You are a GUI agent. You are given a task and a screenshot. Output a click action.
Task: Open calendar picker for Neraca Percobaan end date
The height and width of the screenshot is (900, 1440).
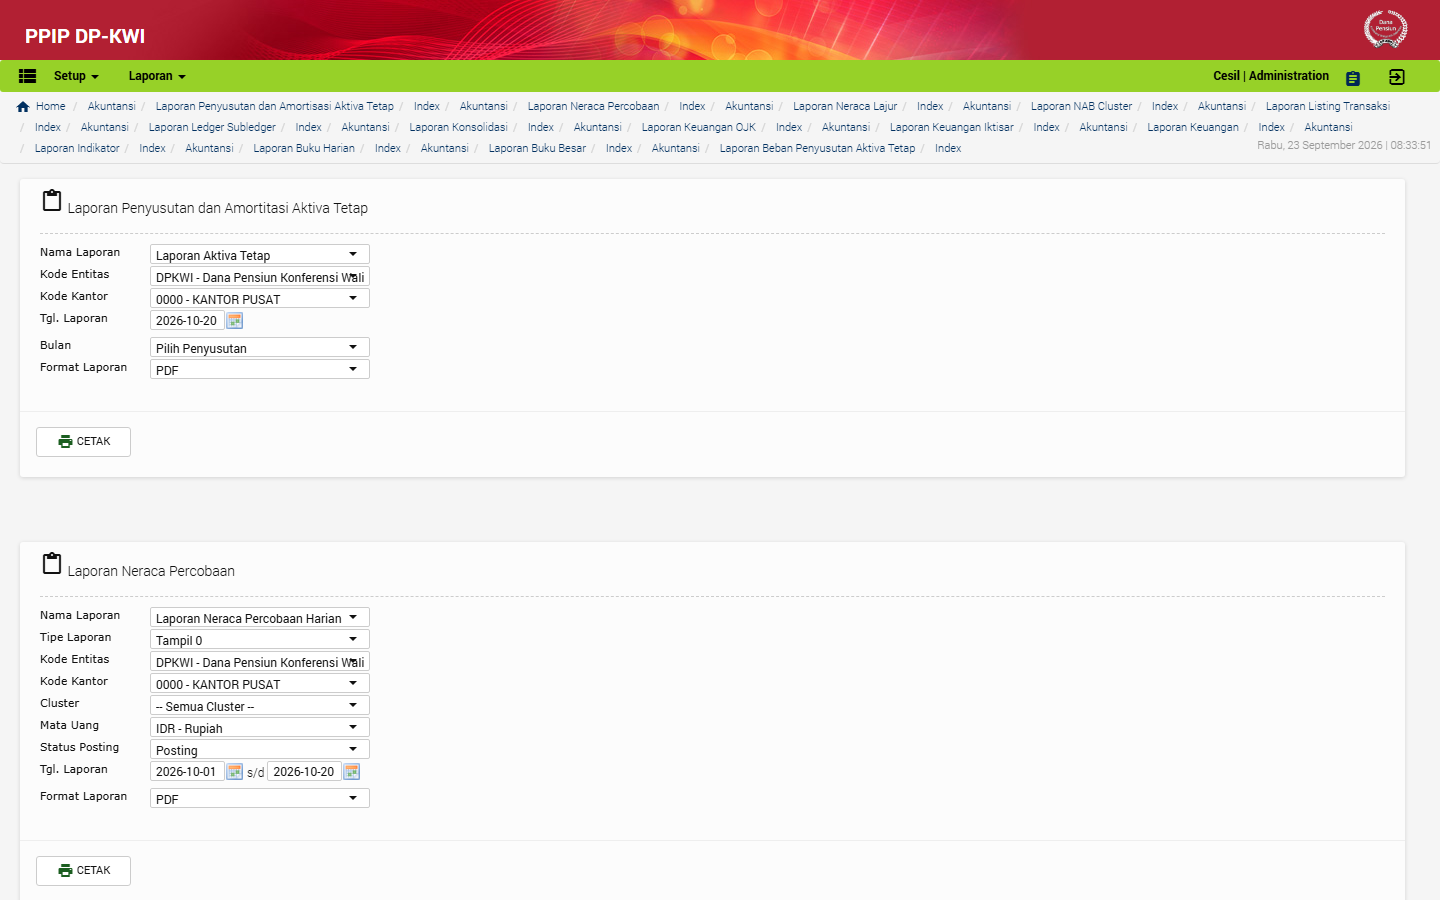pos(352,772)
